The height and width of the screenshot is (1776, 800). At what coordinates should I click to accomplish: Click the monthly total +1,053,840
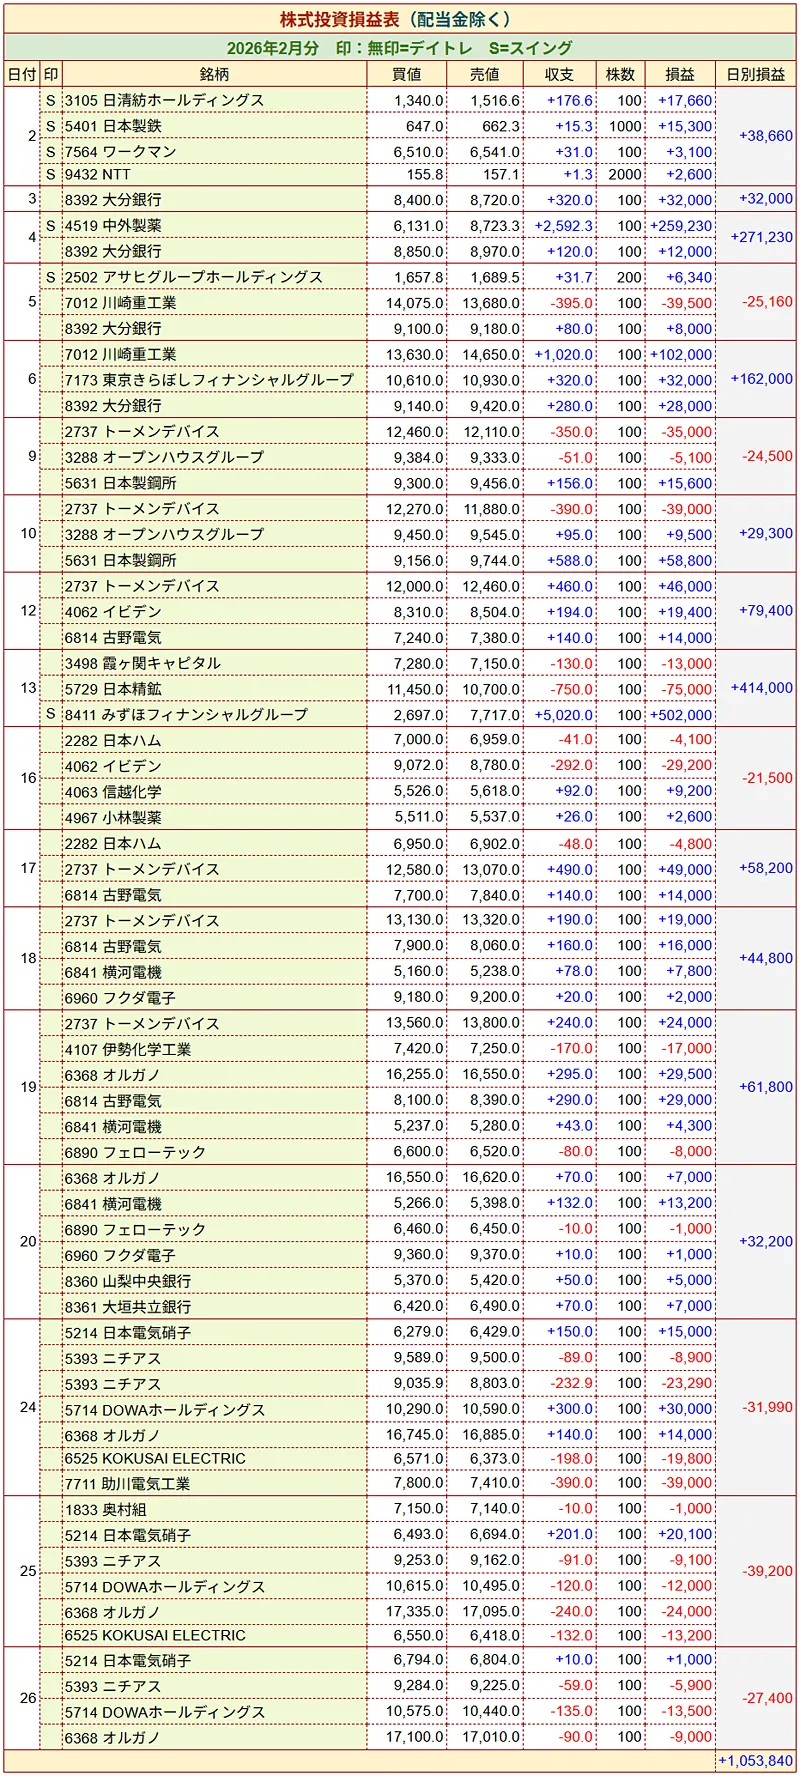(x=755, y=1761)
